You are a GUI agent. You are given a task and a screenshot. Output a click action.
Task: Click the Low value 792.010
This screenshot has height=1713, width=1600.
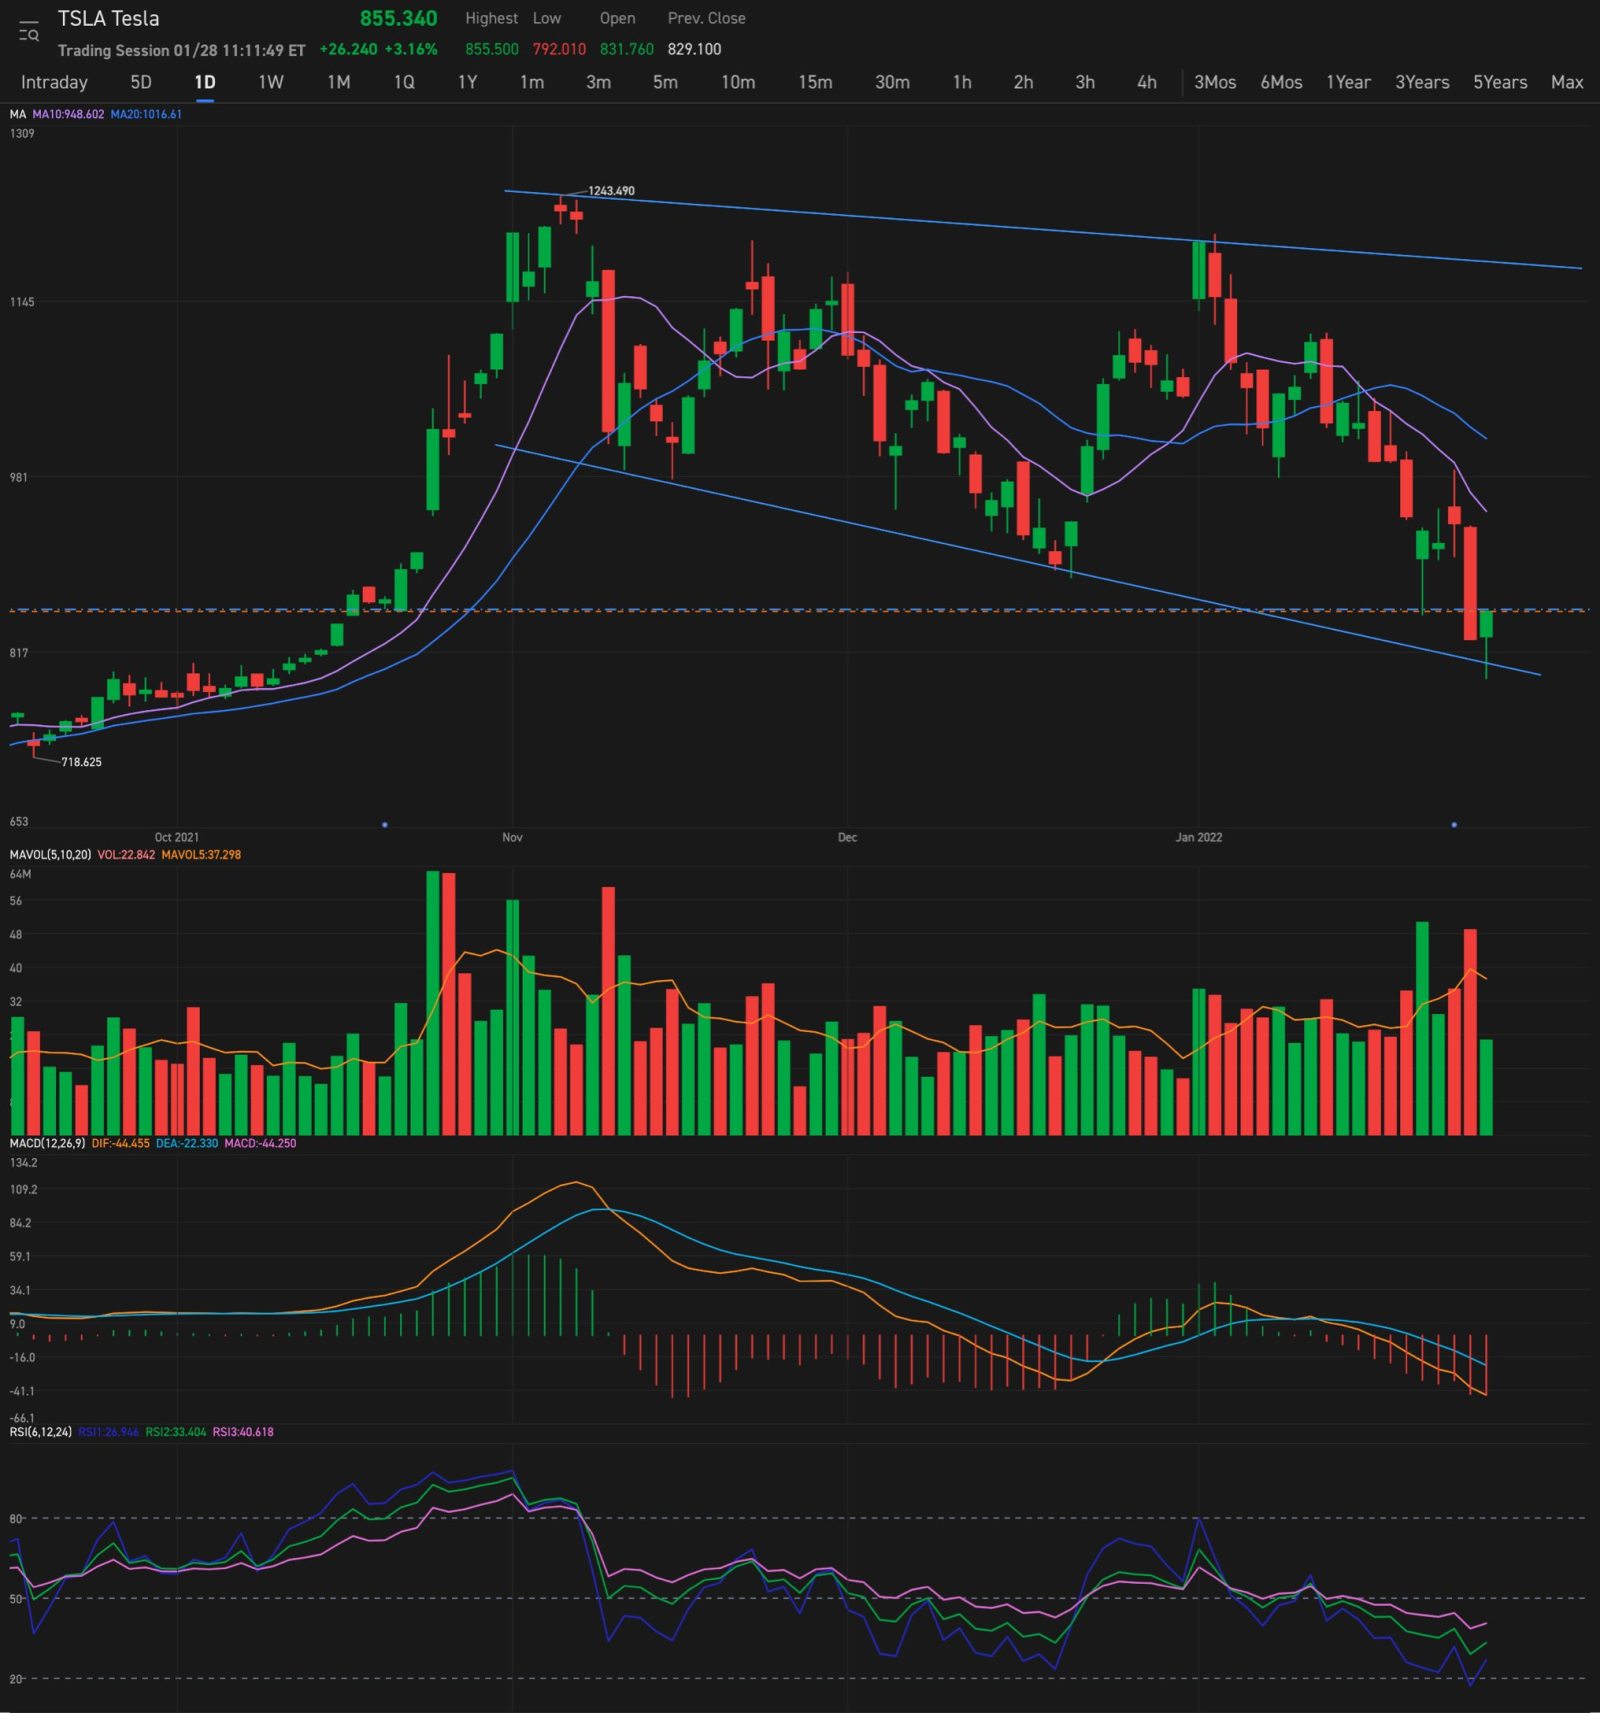click(559, 49)
